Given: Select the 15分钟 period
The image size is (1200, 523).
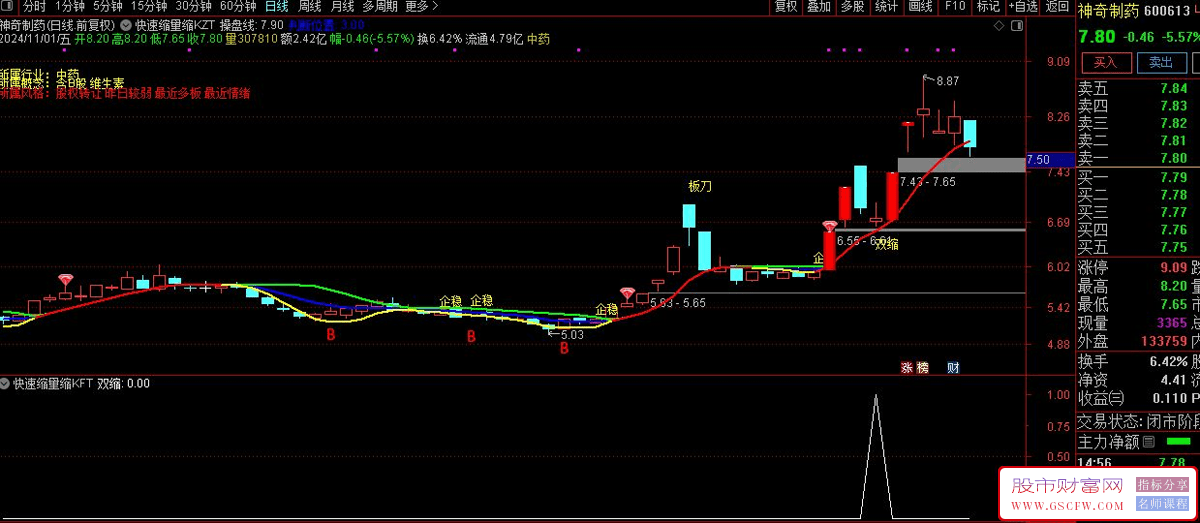Looking at the screenshot, I should point(149,6).
